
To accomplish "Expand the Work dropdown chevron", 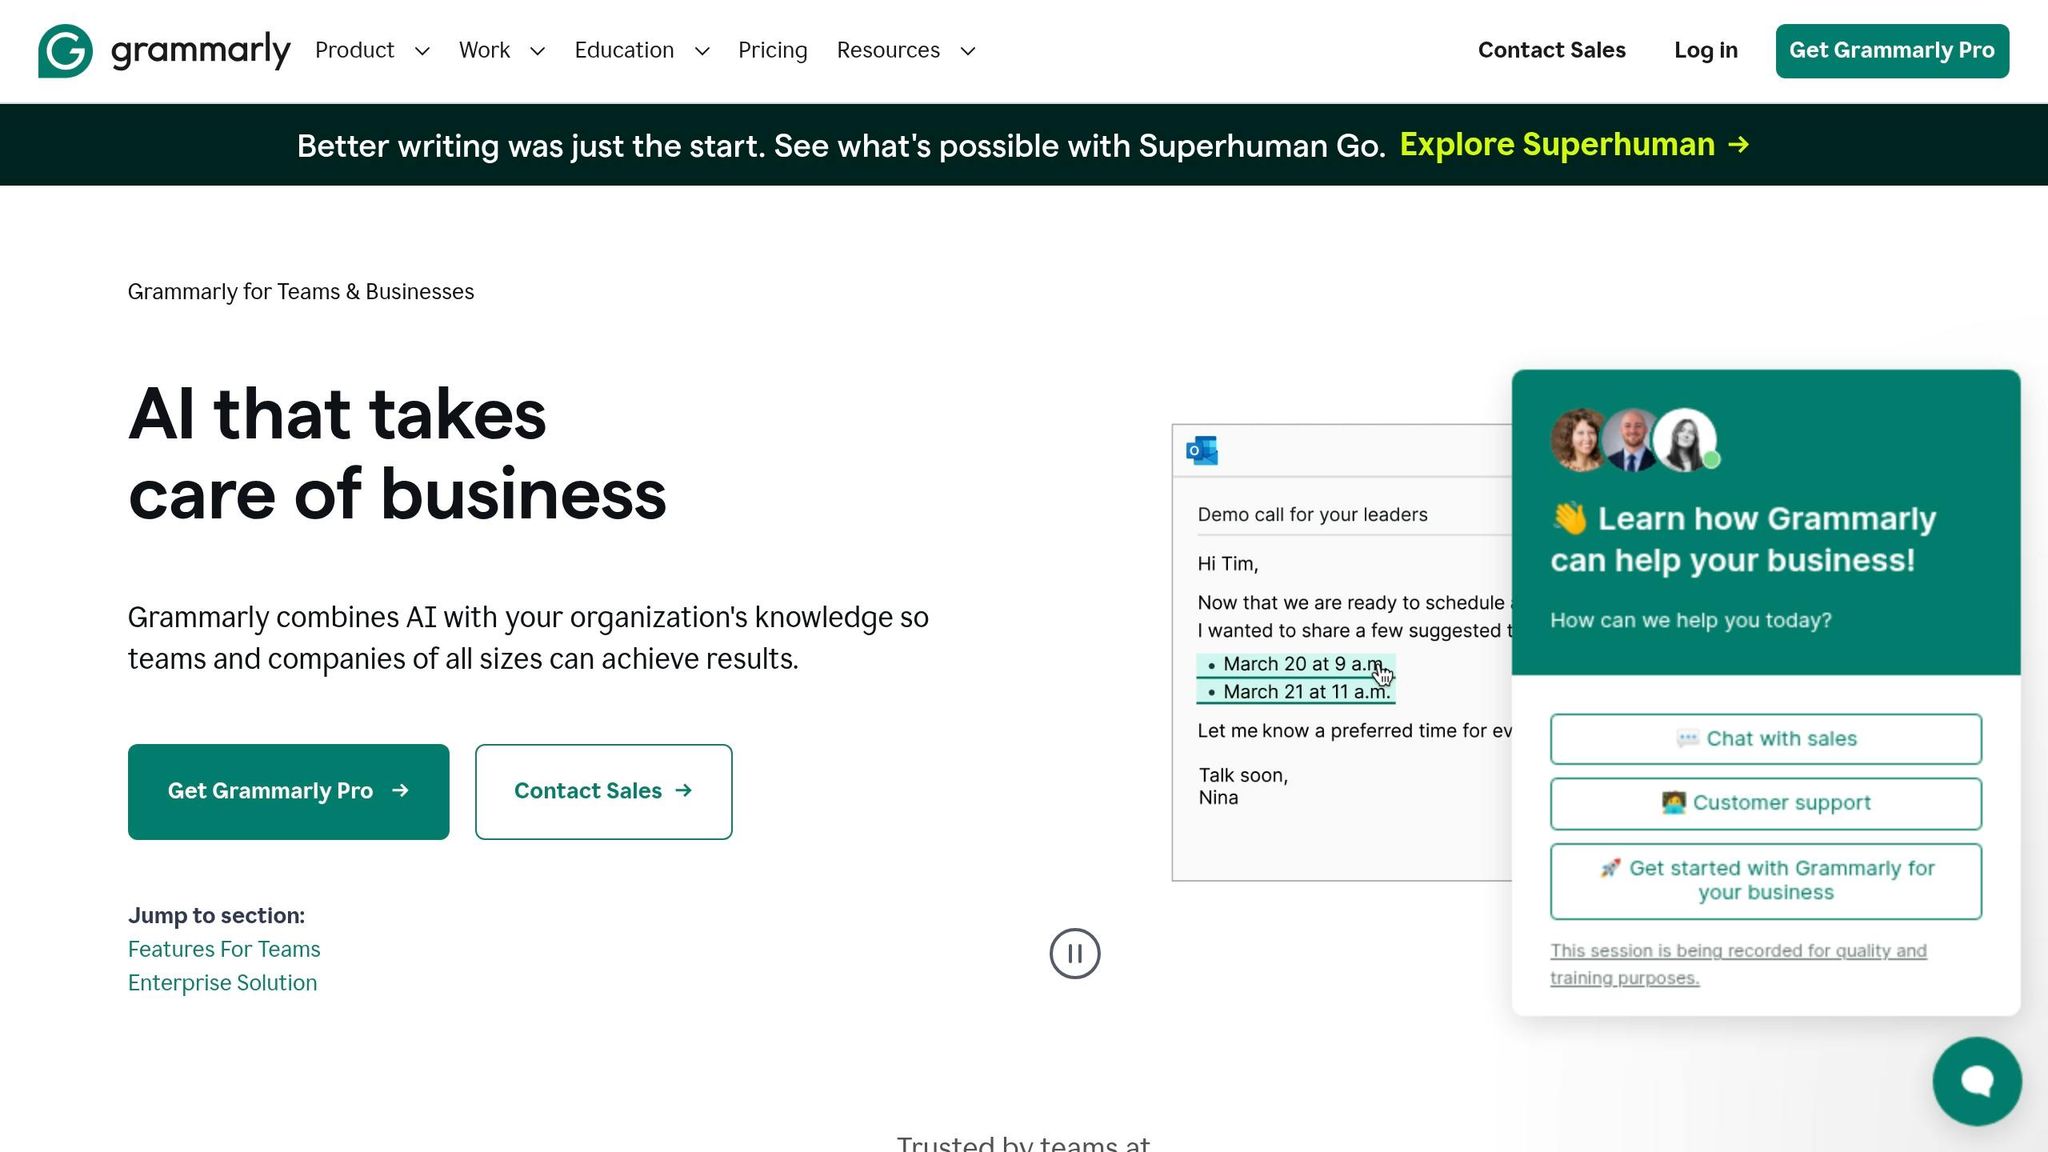I will pyautogui.click(x=537, y=51).
